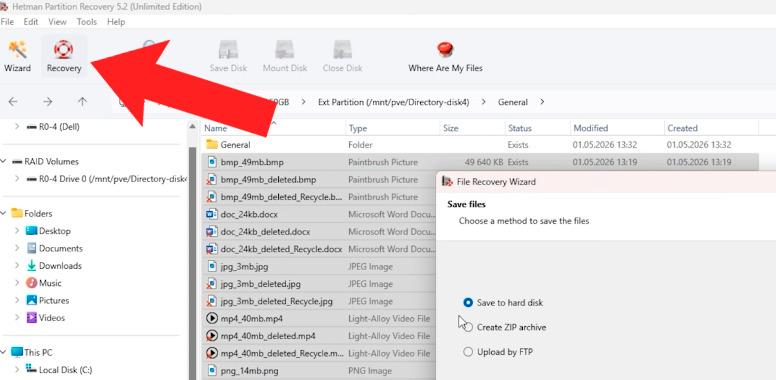Select bmp_49mb_deleted.bmp file icon
Viewport: 776px width, 380px height.
[212, 179]
